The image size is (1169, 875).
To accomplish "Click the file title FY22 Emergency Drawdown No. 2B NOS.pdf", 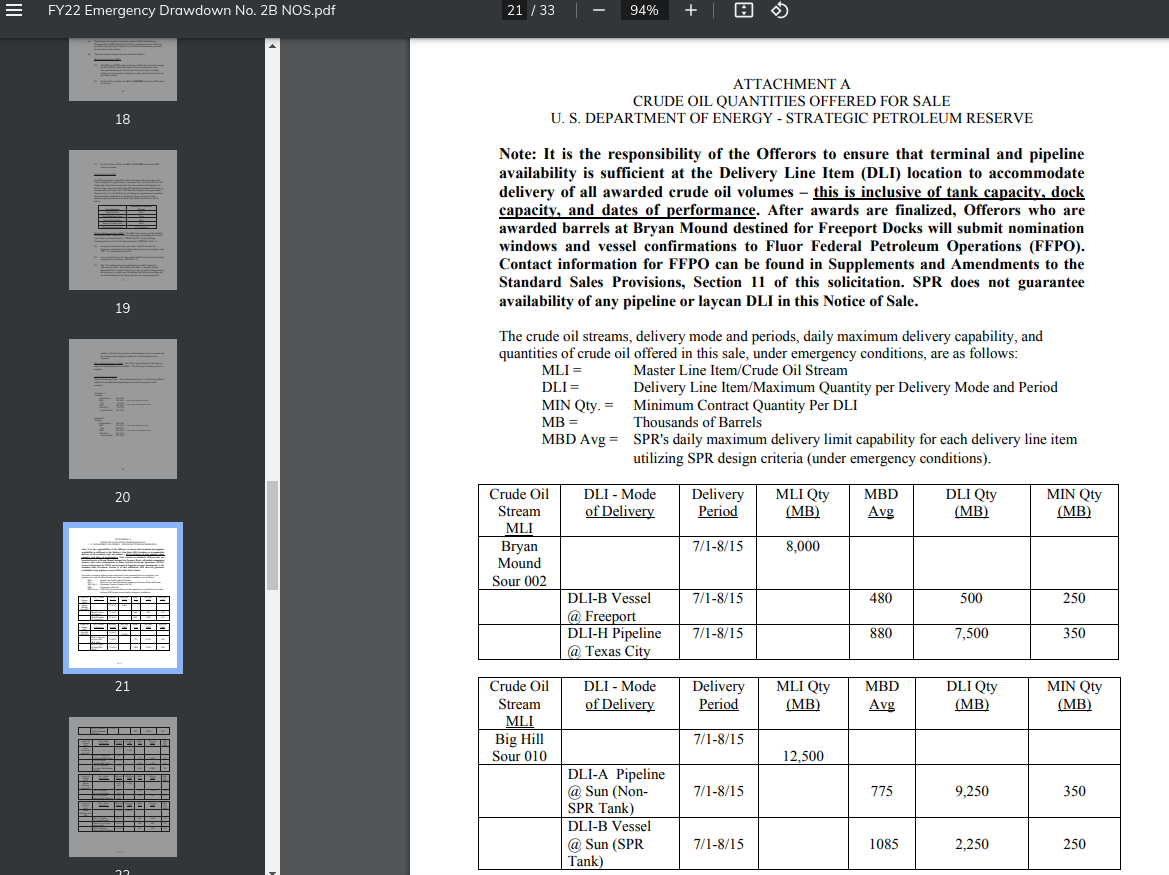I will tap(192, 10).
